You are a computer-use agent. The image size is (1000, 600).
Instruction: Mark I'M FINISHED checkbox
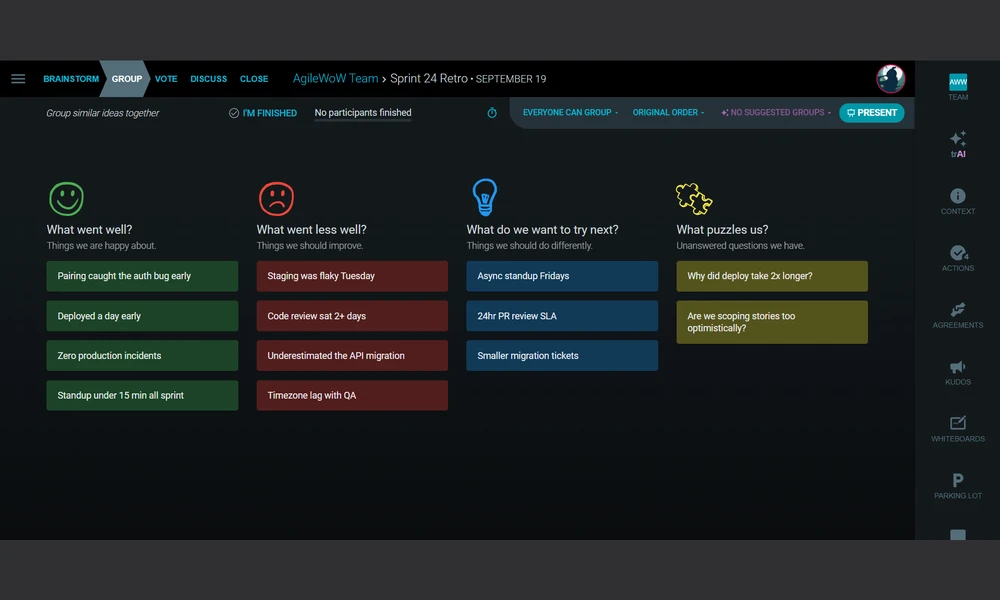coord(263,113)
